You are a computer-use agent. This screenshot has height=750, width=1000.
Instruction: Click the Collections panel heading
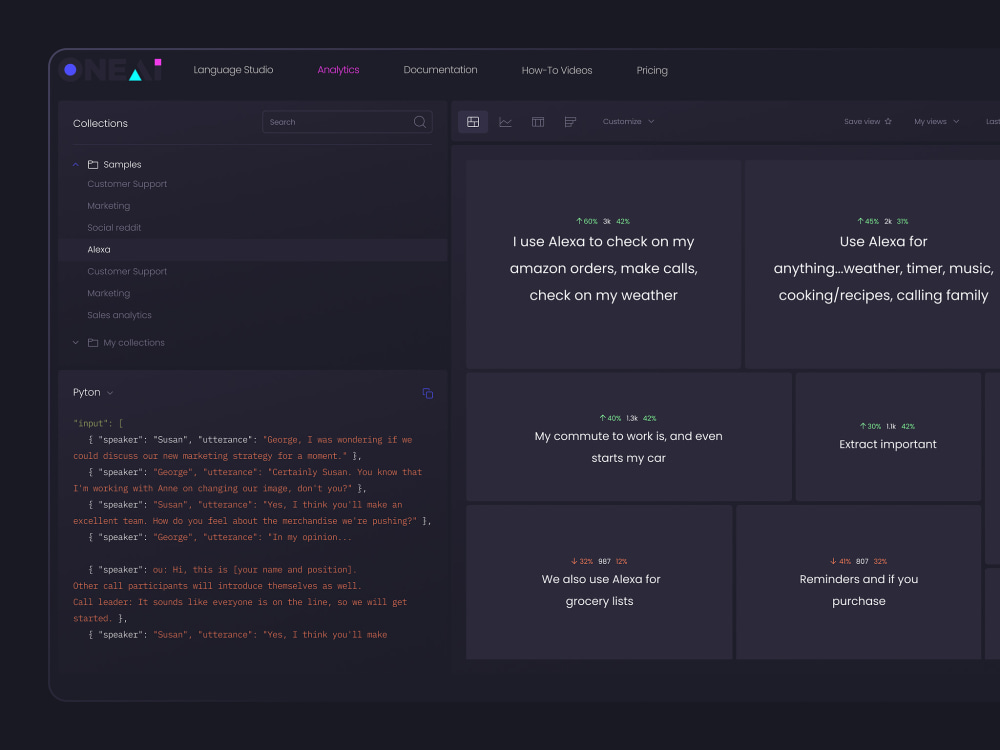point(100,123)
